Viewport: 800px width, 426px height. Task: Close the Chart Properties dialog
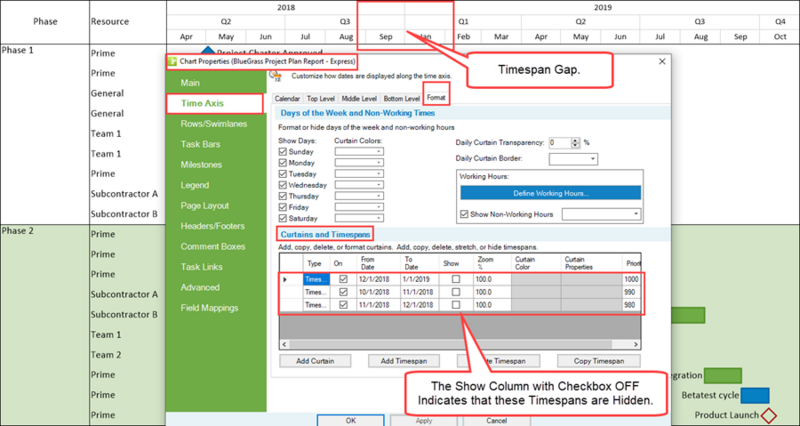click(662, 62)
